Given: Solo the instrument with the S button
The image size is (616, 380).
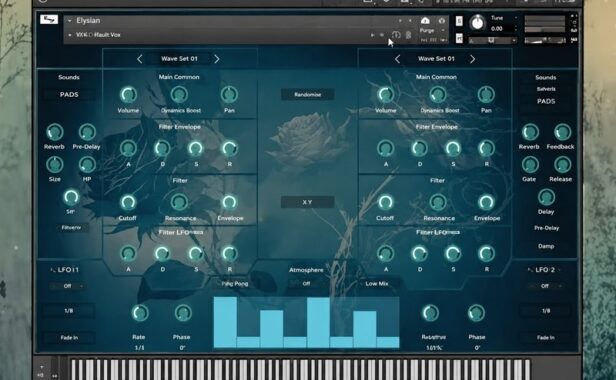Looking at the screenshot, I should (459, 21).
